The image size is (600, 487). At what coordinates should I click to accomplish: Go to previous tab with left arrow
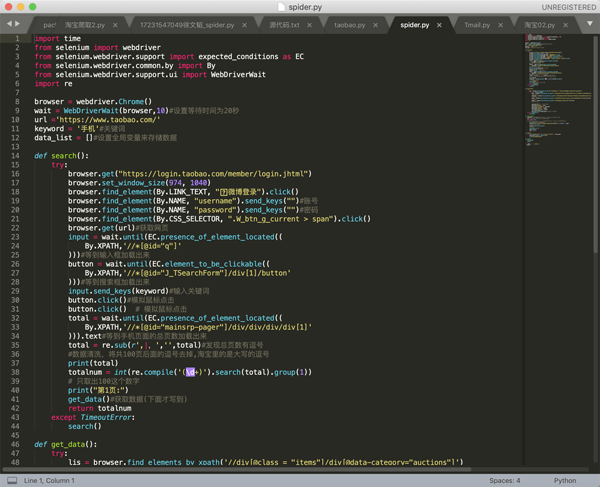tap(9, 24)
